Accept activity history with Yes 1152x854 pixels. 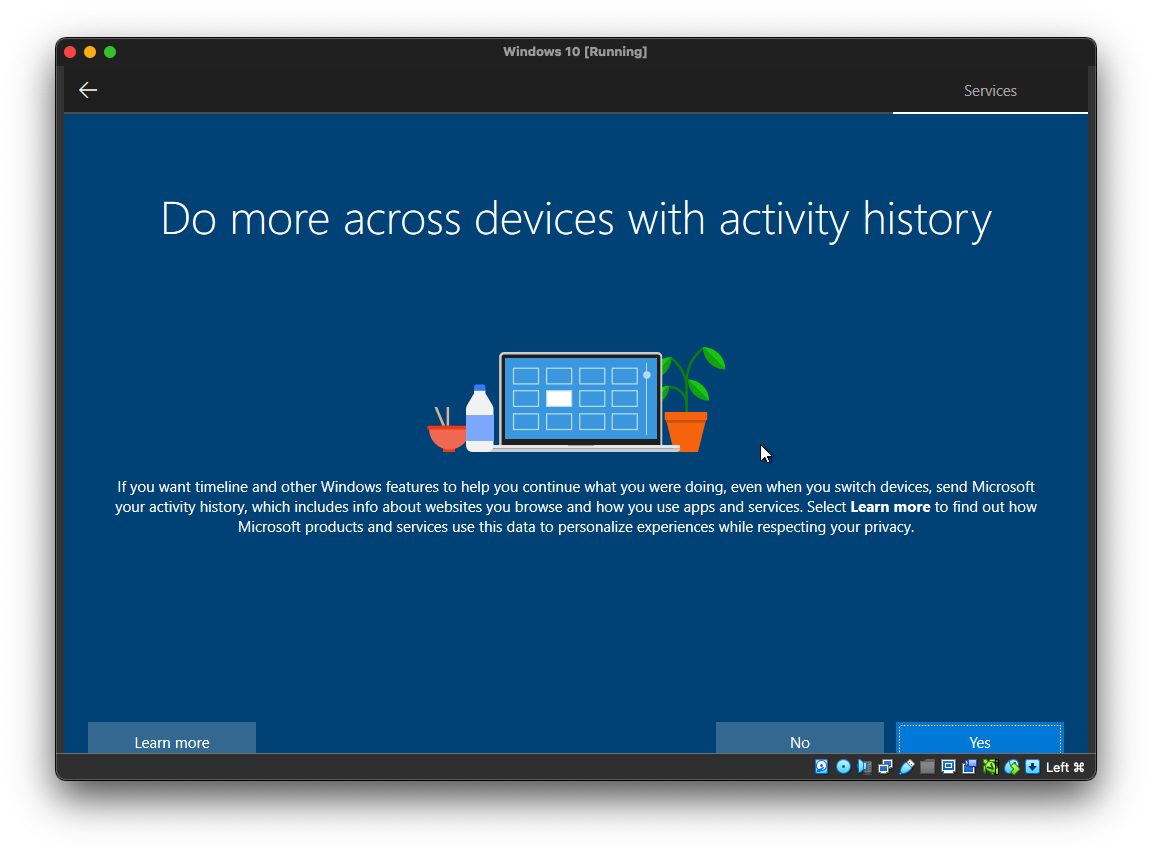coord(979,741)
